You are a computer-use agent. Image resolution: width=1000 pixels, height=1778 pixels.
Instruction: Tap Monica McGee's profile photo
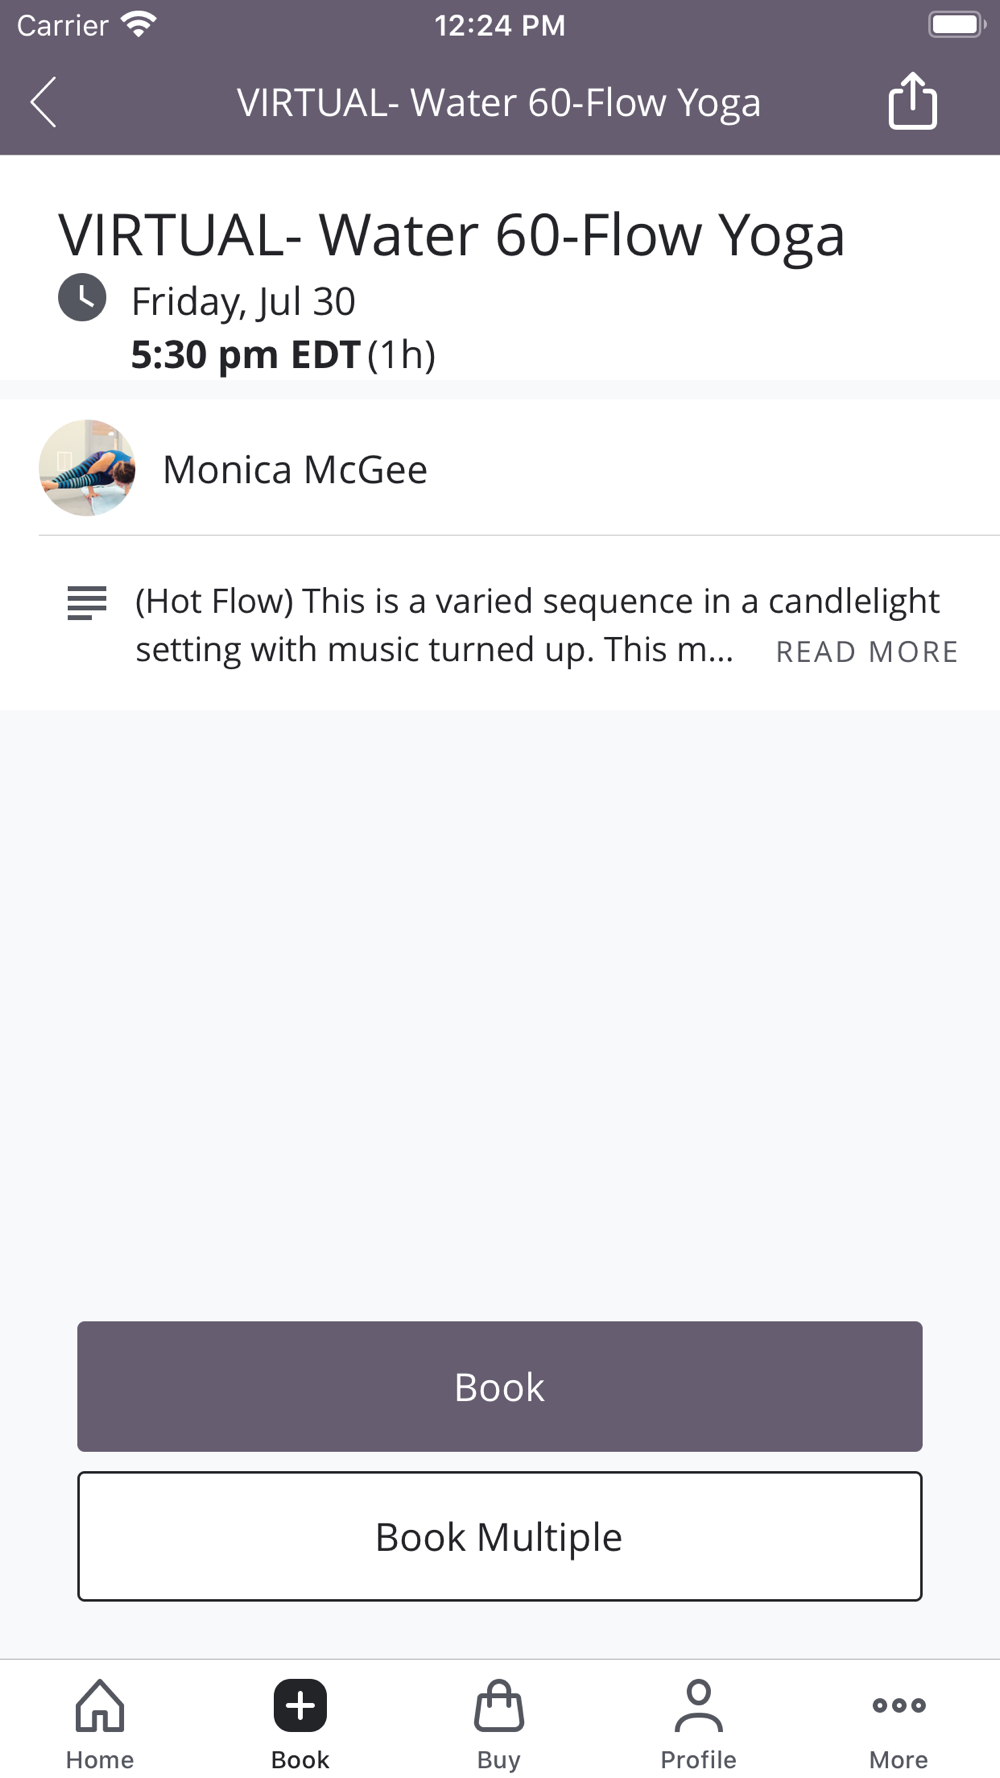[x=87, y=468]
